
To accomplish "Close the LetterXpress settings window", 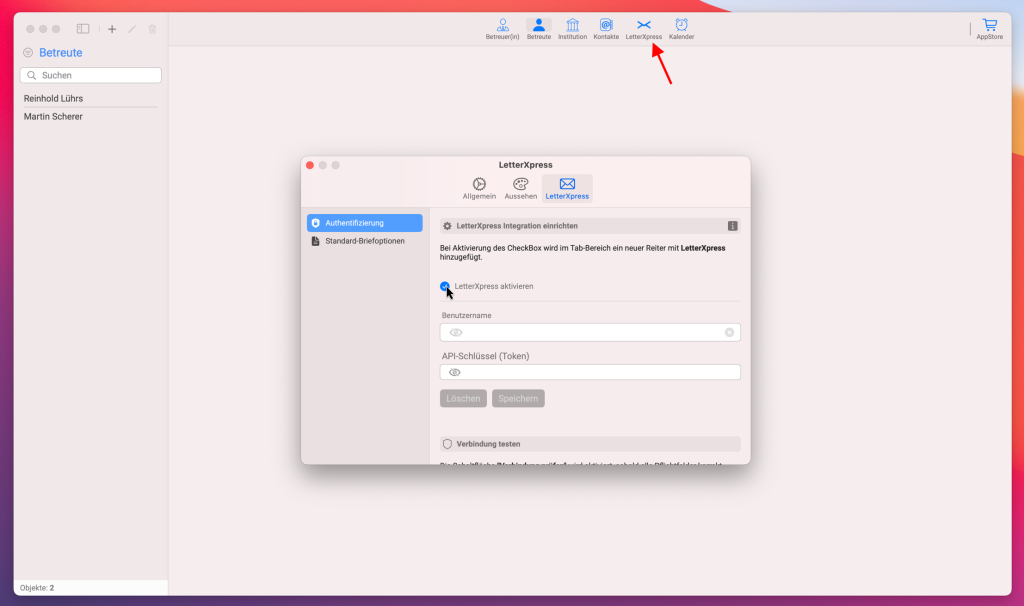I will [310, 165].
